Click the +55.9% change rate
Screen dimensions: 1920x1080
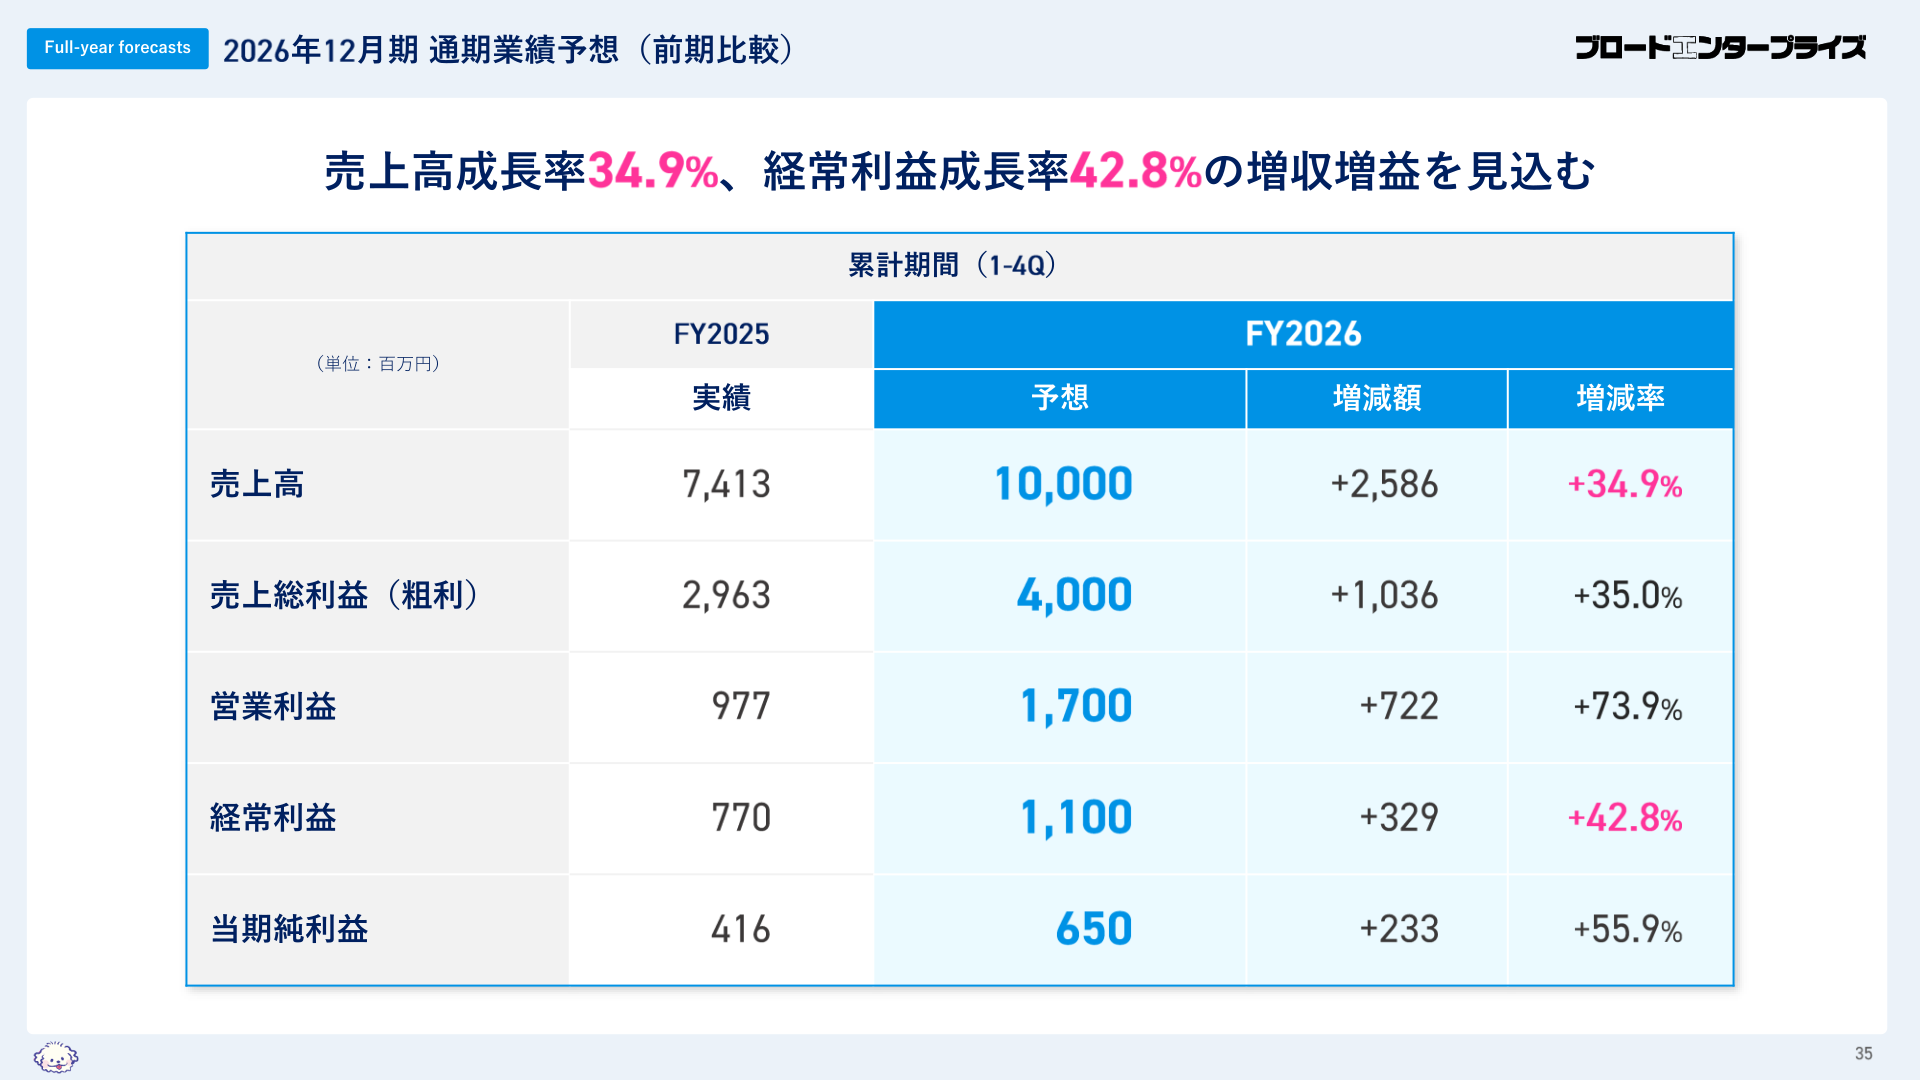coord(1628,929)
